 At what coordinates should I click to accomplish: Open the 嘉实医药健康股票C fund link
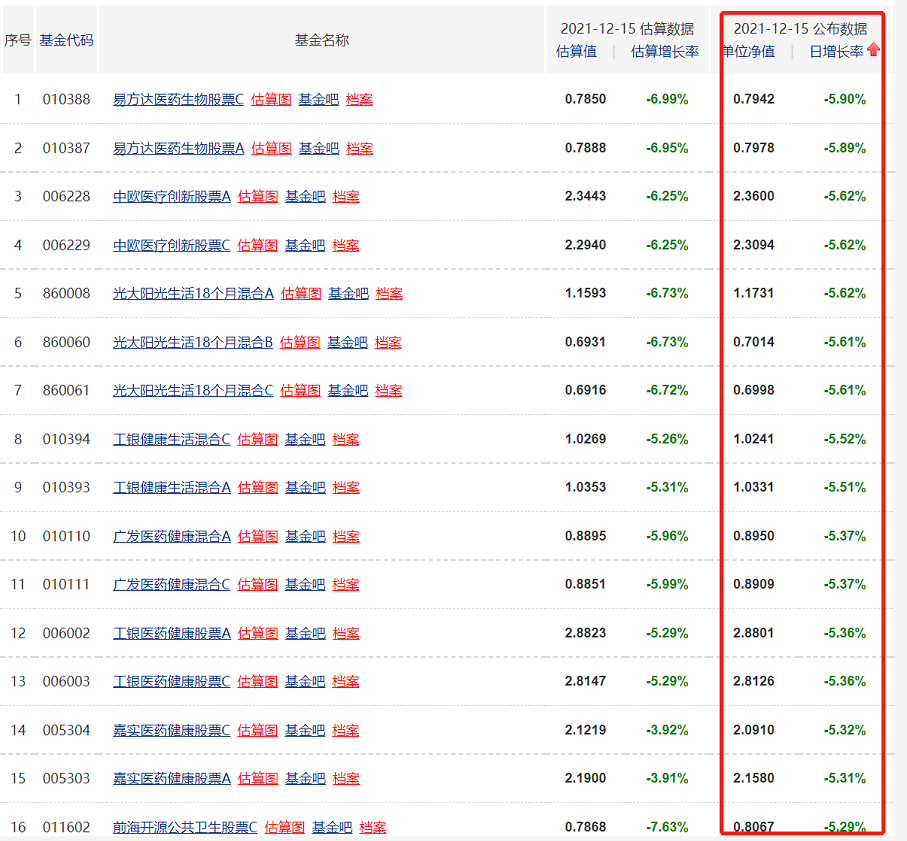(171, 730)
